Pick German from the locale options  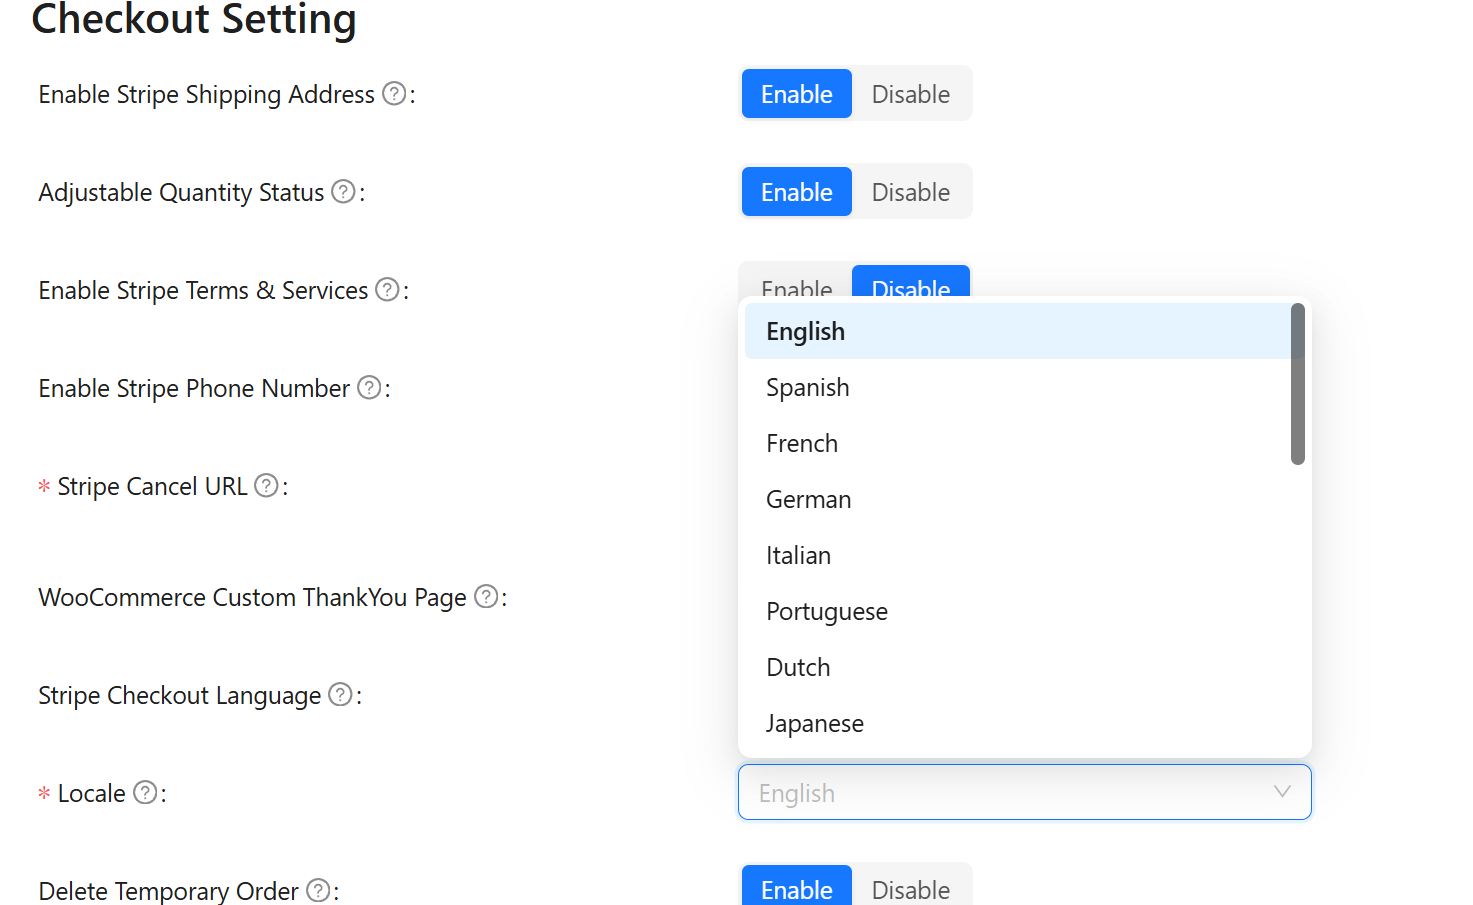tap(809, 500)
